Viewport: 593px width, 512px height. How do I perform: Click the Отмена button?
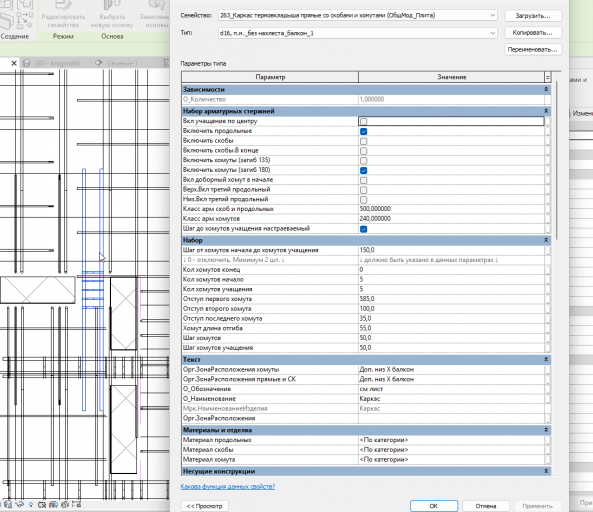(486, 506)
